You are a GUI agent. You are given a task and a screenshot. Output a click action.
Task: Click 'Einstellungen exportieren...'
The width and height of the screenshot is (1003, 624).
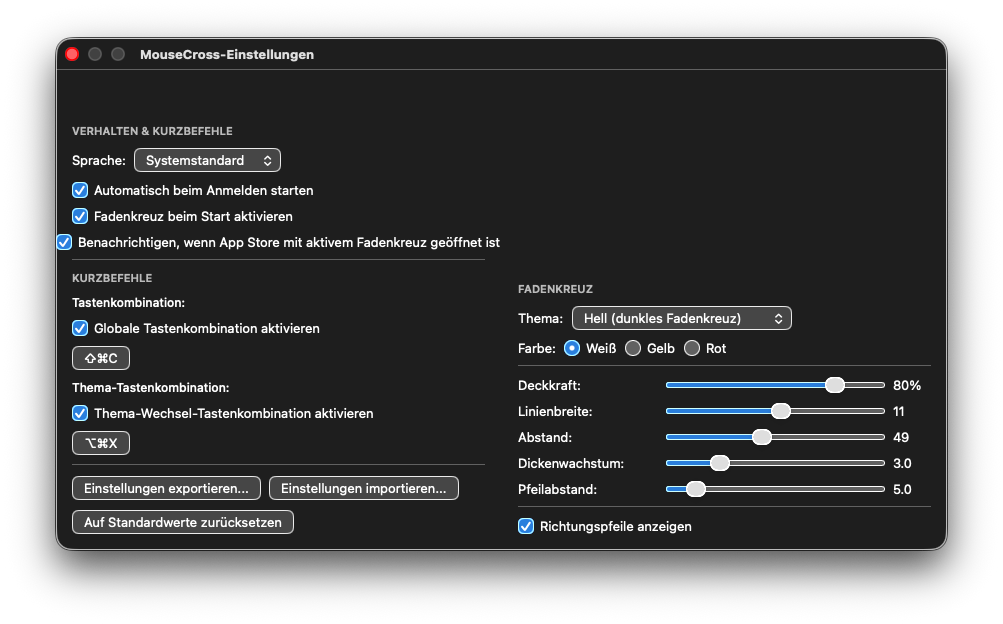pos(166,488)
